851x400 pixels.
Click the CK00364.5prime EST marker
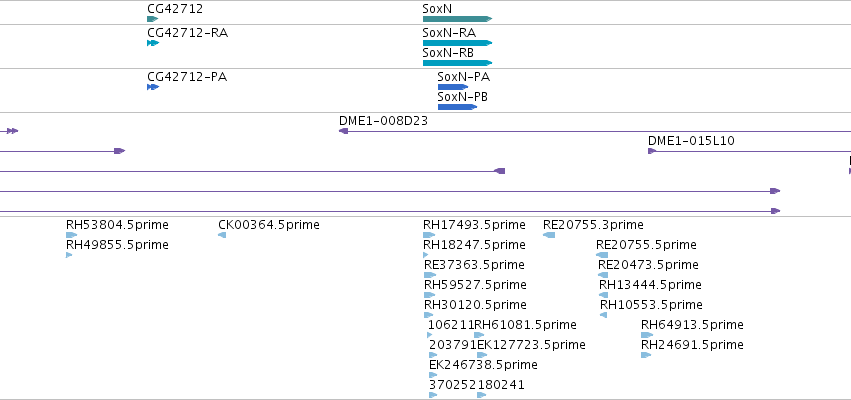coord(222,235)
